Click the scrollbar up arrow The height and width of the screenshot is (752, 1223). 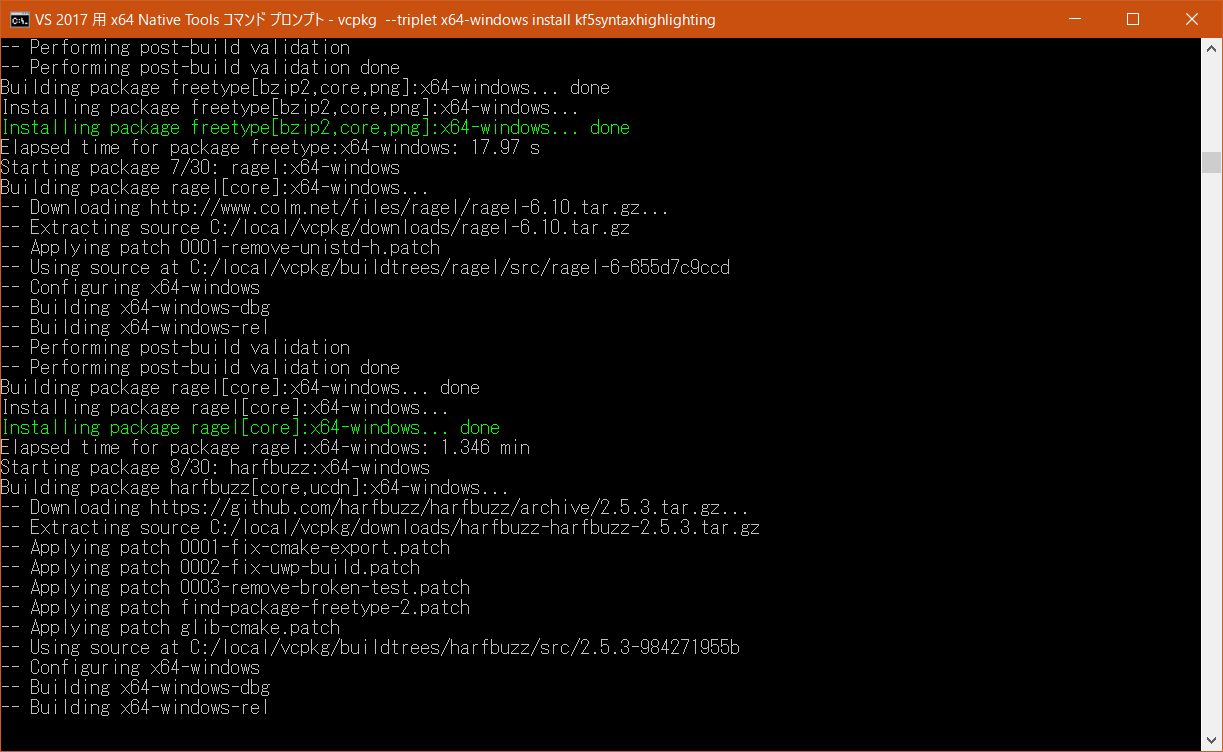click(1212, 48)
